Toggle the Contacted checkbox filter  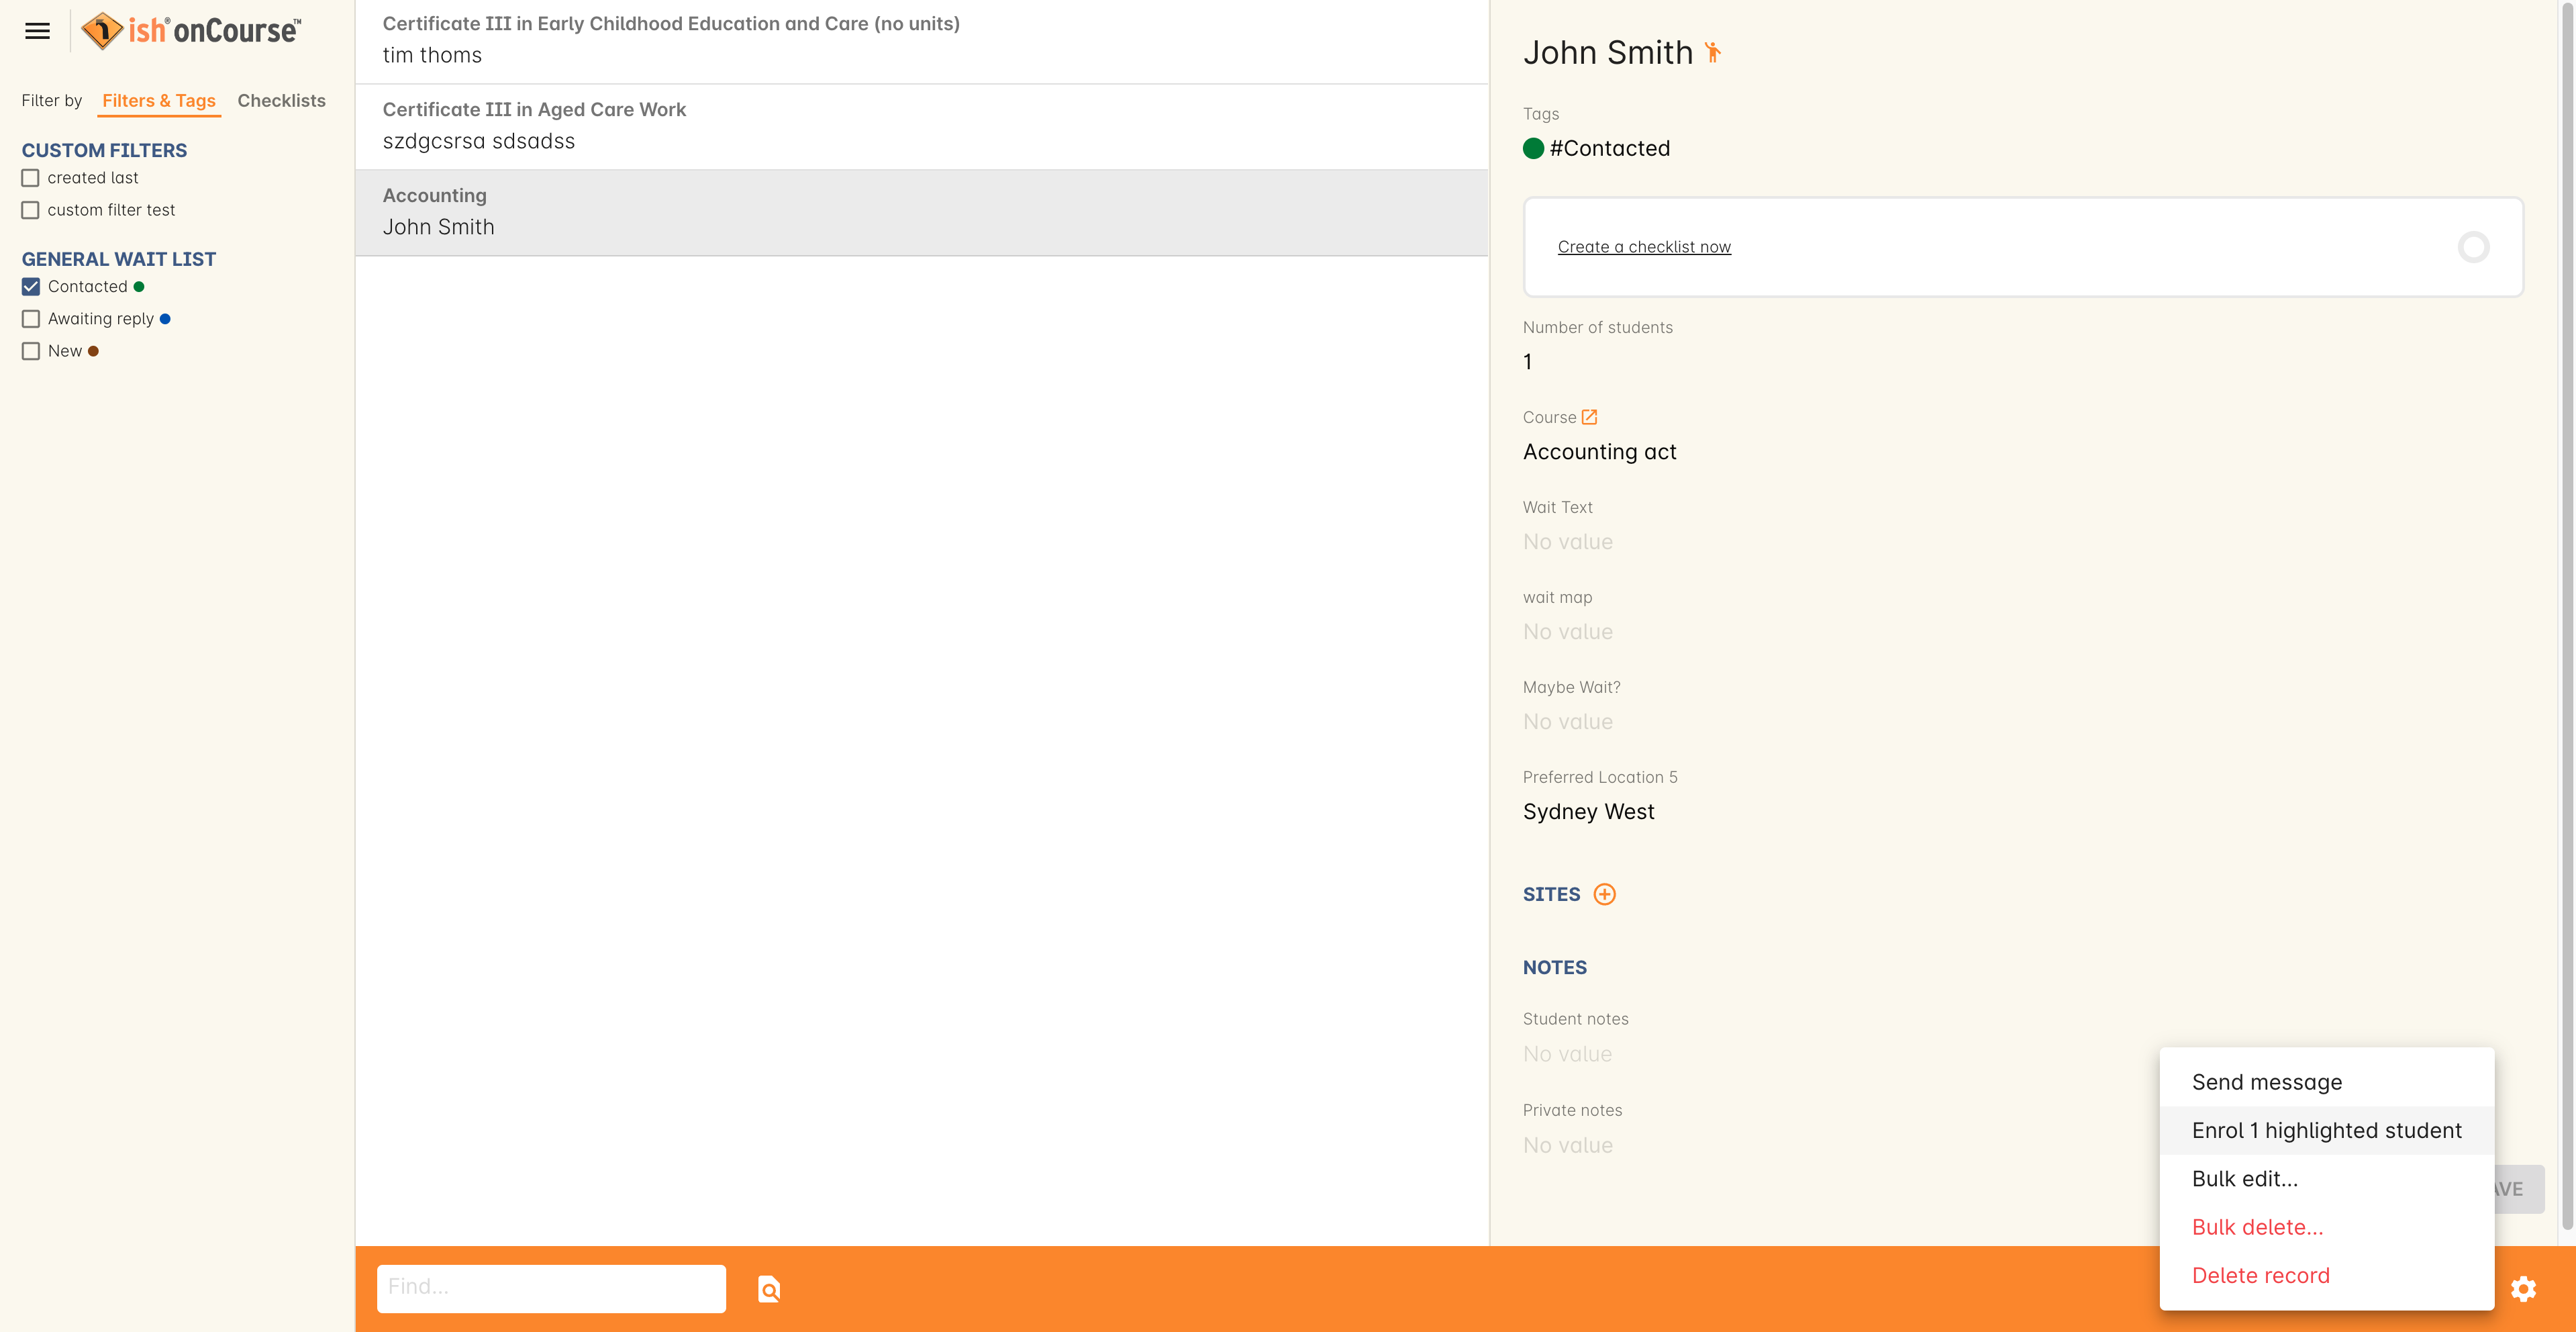[31, 285]
